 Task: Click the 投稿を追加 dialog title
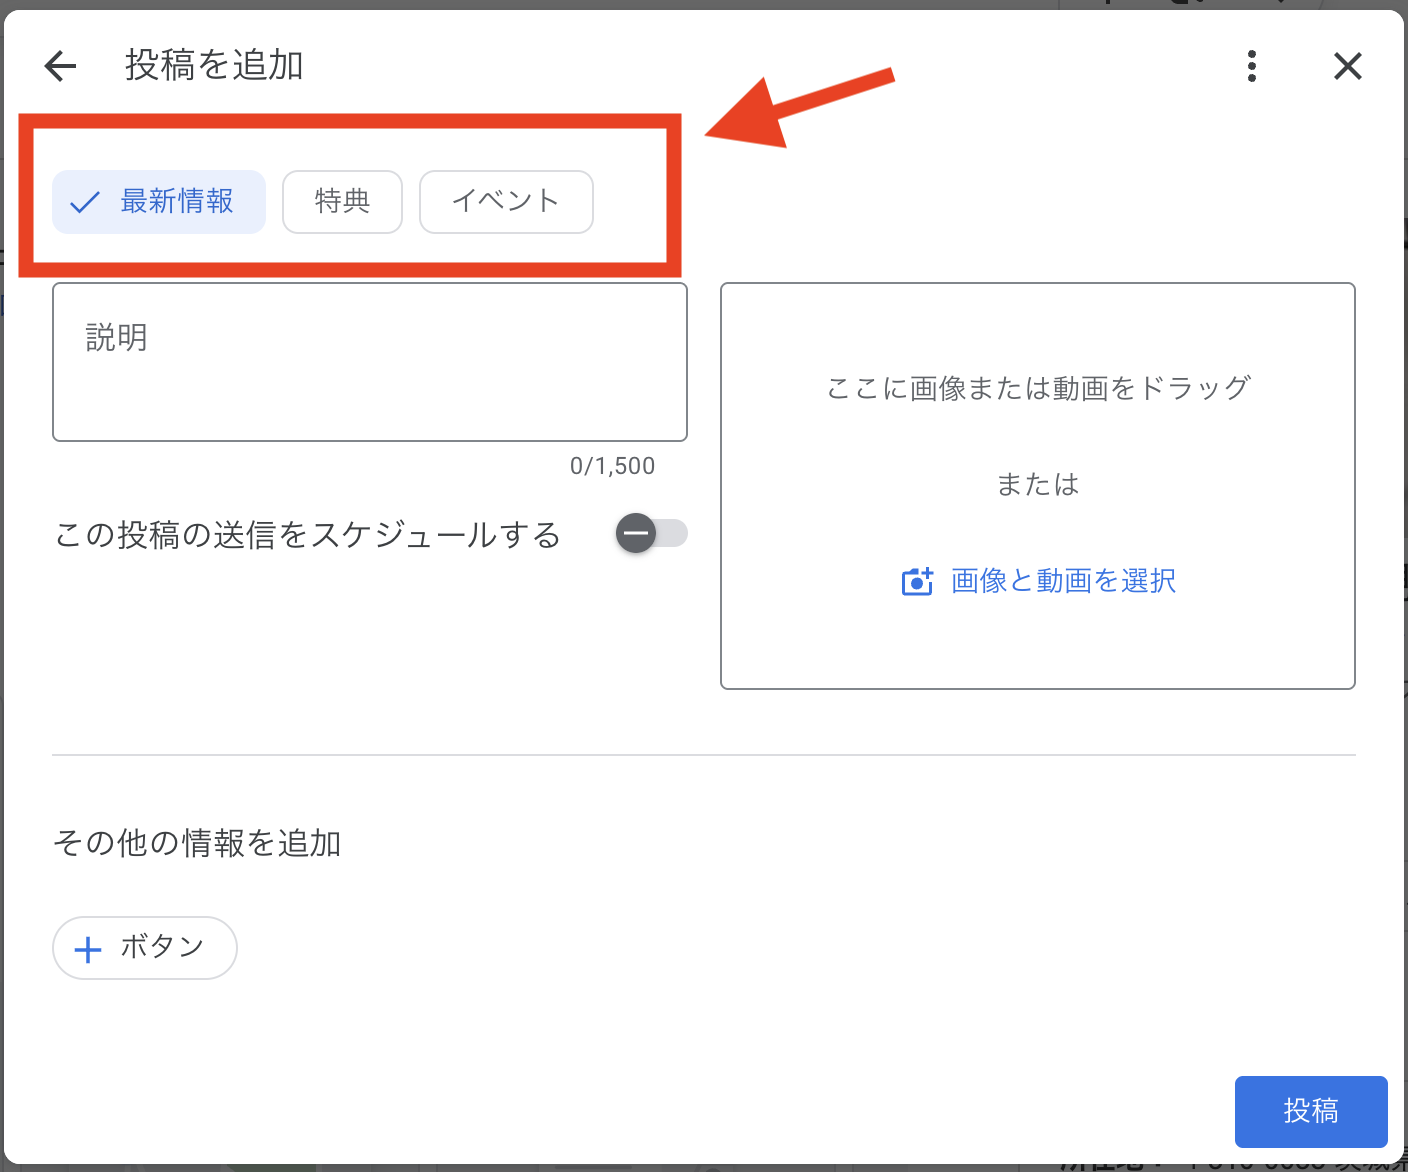tap(214, 66)
